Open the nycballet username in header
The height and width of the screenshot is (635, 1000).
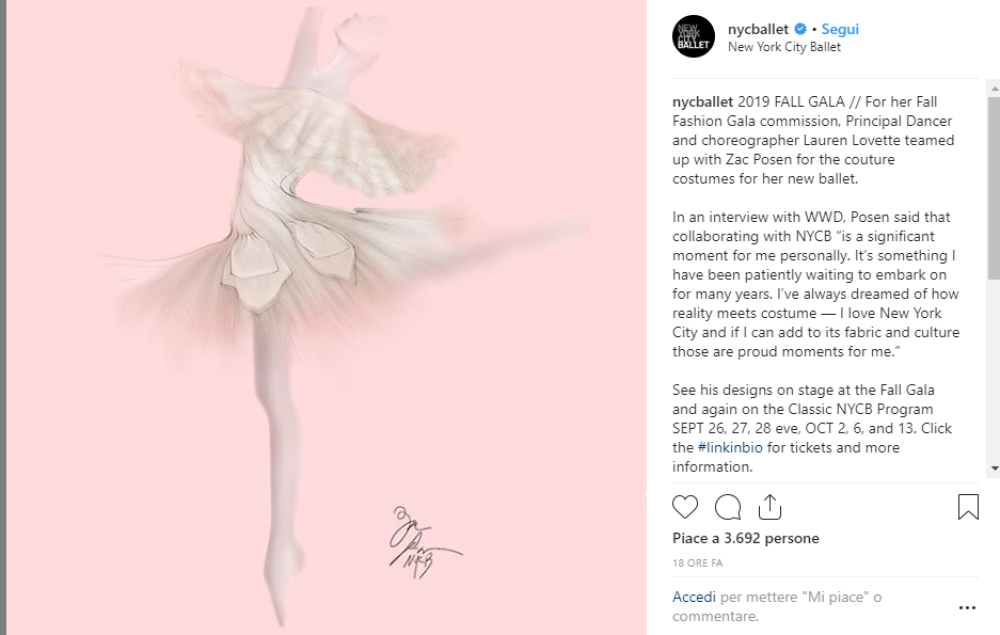tap(758, 29)
